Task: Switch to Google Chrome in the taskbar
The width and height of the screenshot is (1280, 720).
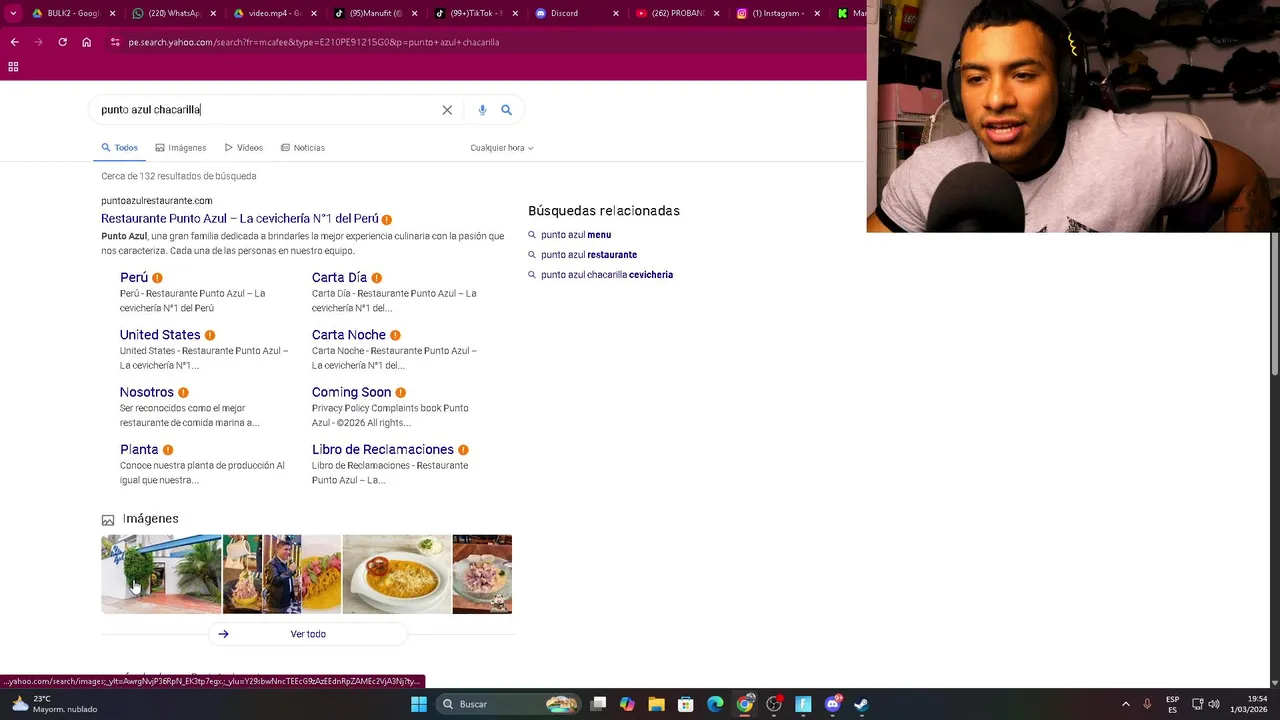Action: (x=744, y=704)
